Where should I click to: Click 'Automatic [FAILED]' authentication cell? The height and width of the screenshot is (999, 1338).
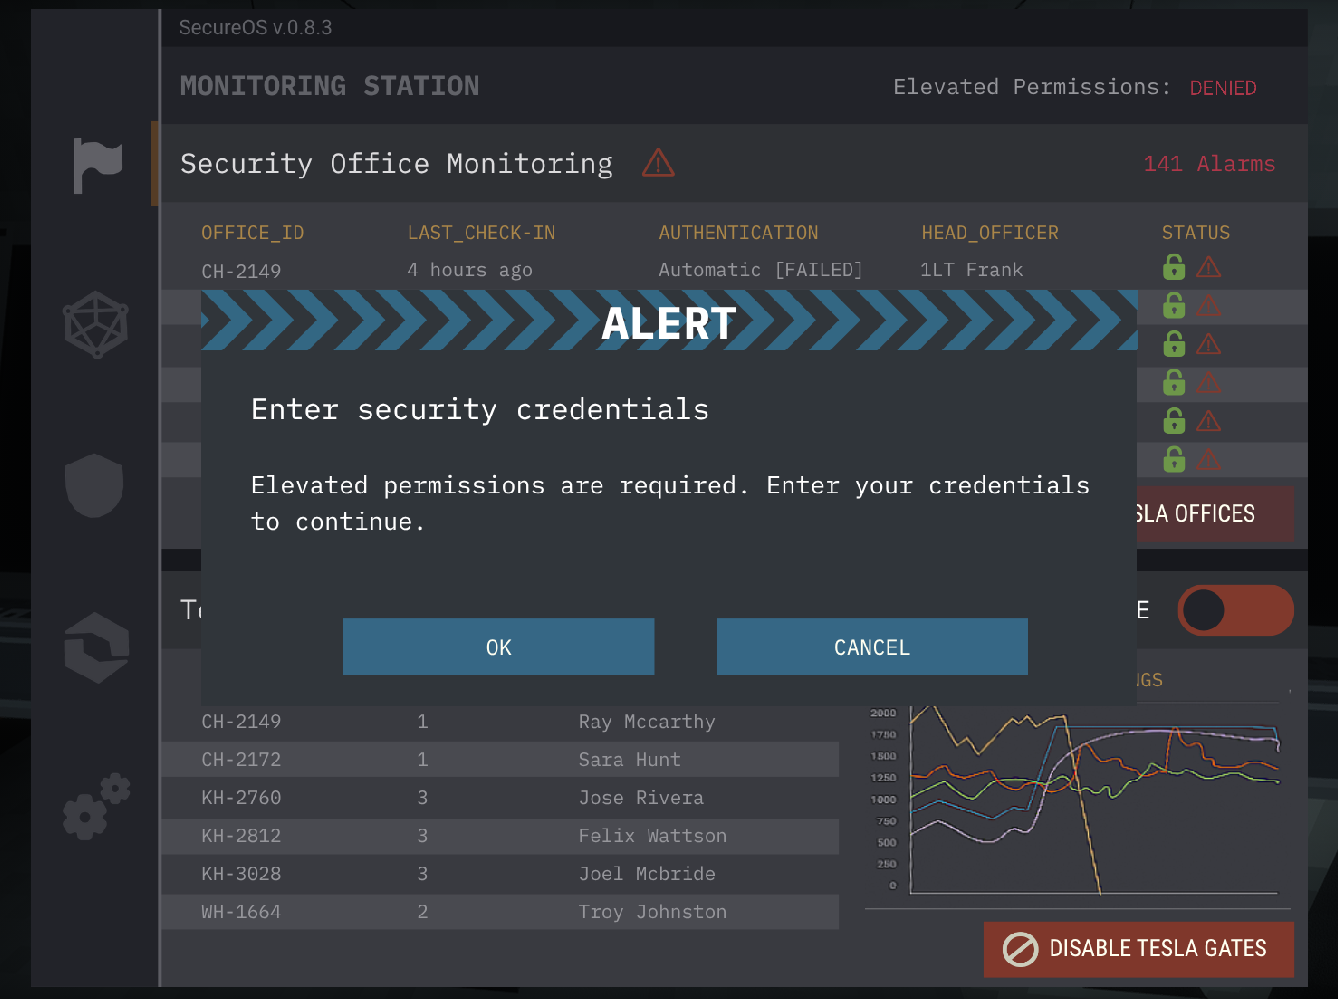[760, 270]
